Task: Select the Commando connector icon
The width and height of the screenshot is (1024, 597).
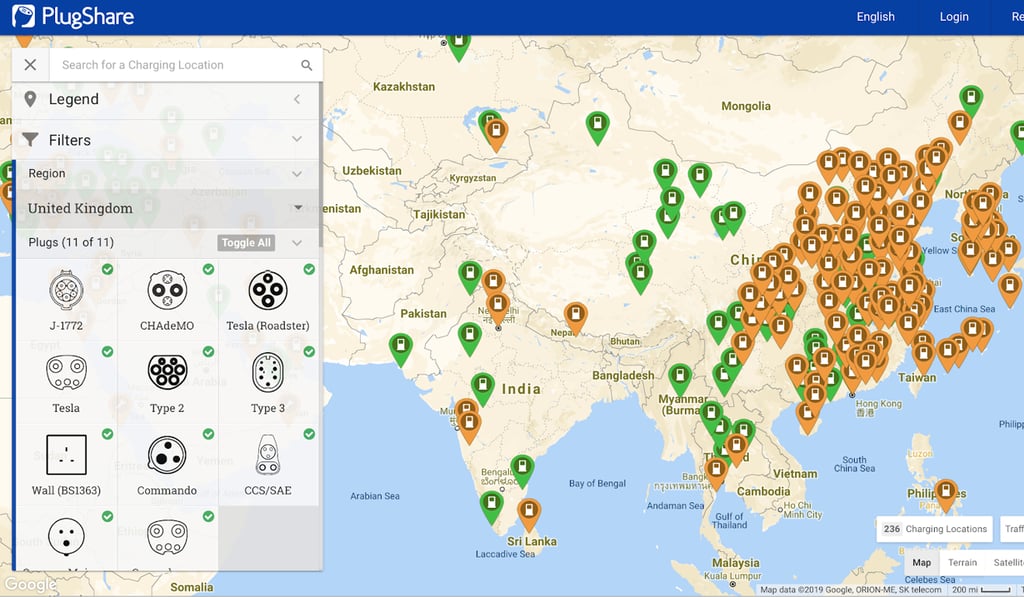Action: click(167, 455)
